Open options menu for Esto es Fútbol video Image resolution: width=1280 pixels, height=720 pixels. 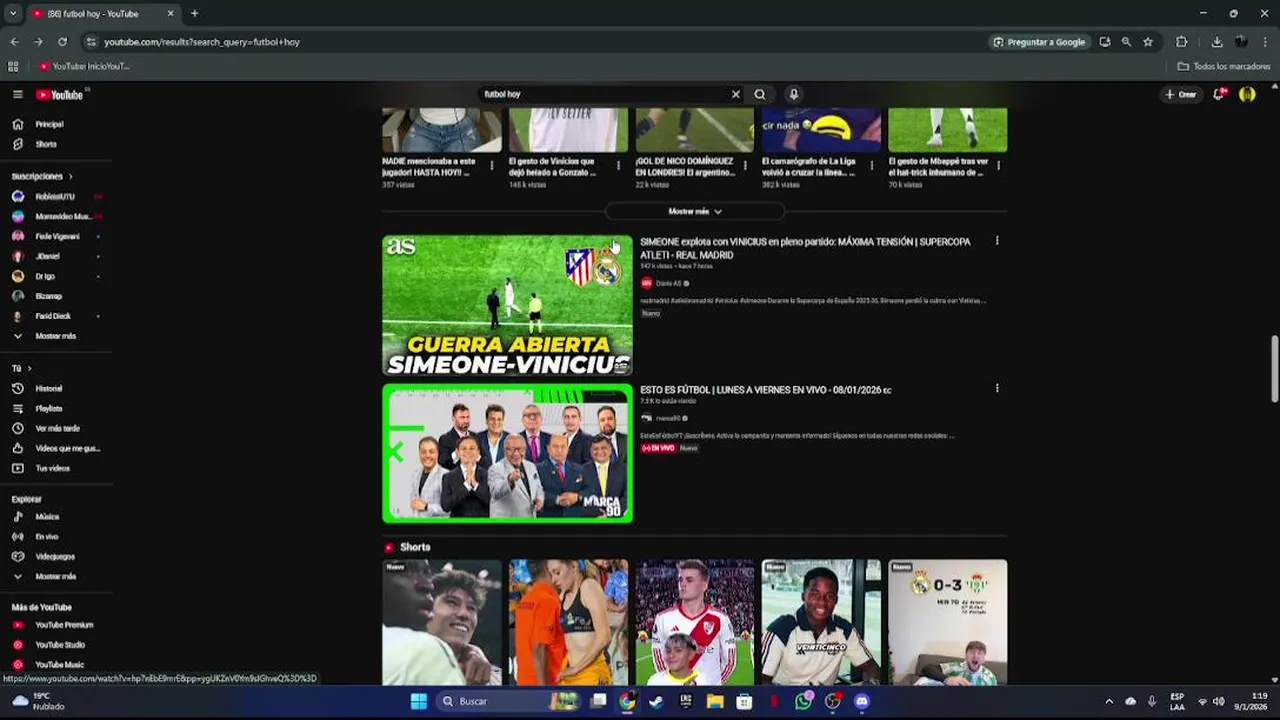point(996,388)
